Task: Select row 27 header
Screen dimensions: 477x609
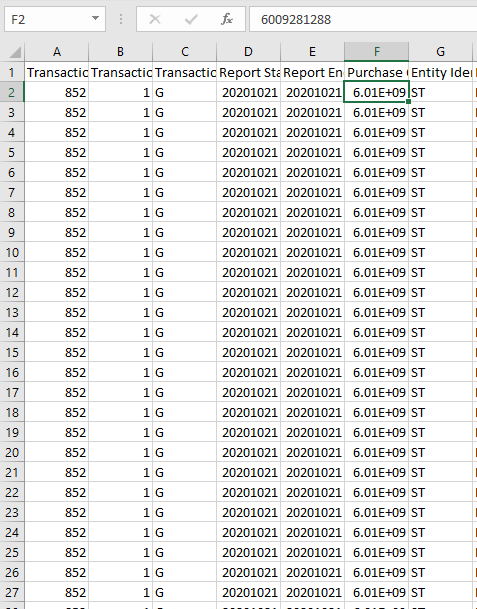Action: pos(12,592)
